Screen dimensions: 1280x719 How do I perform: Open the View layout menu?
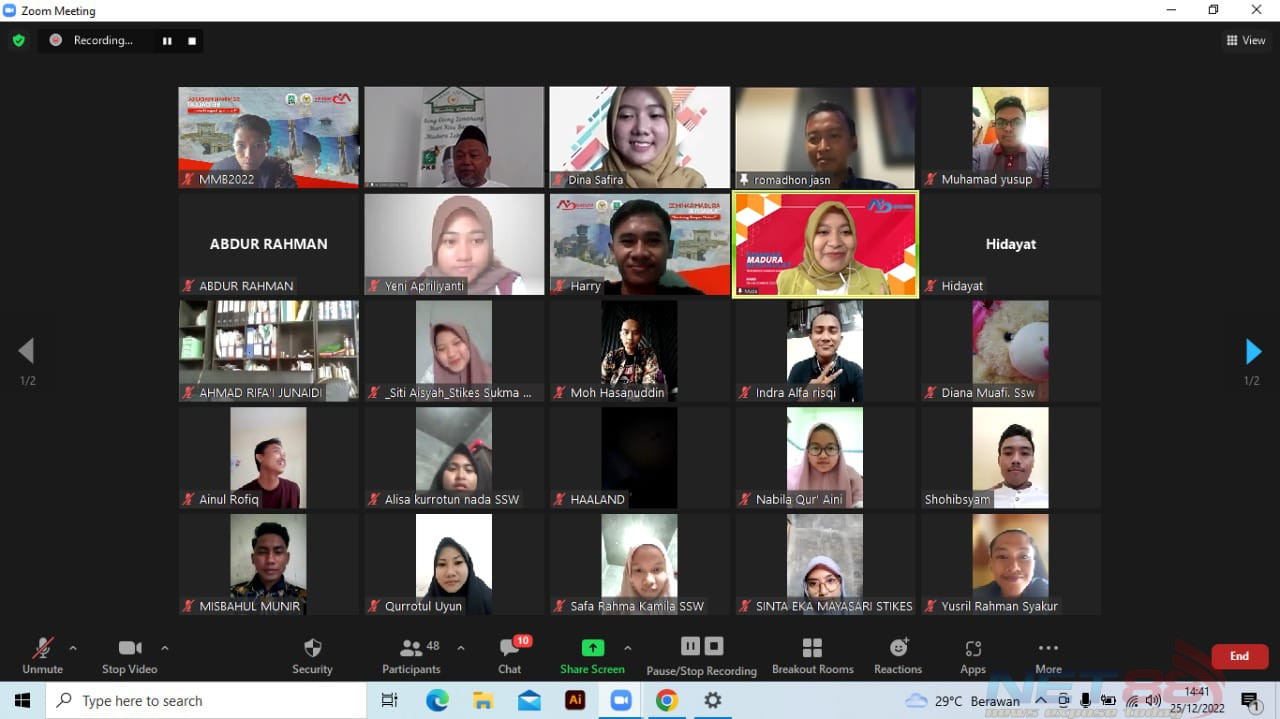point(1246,41)
